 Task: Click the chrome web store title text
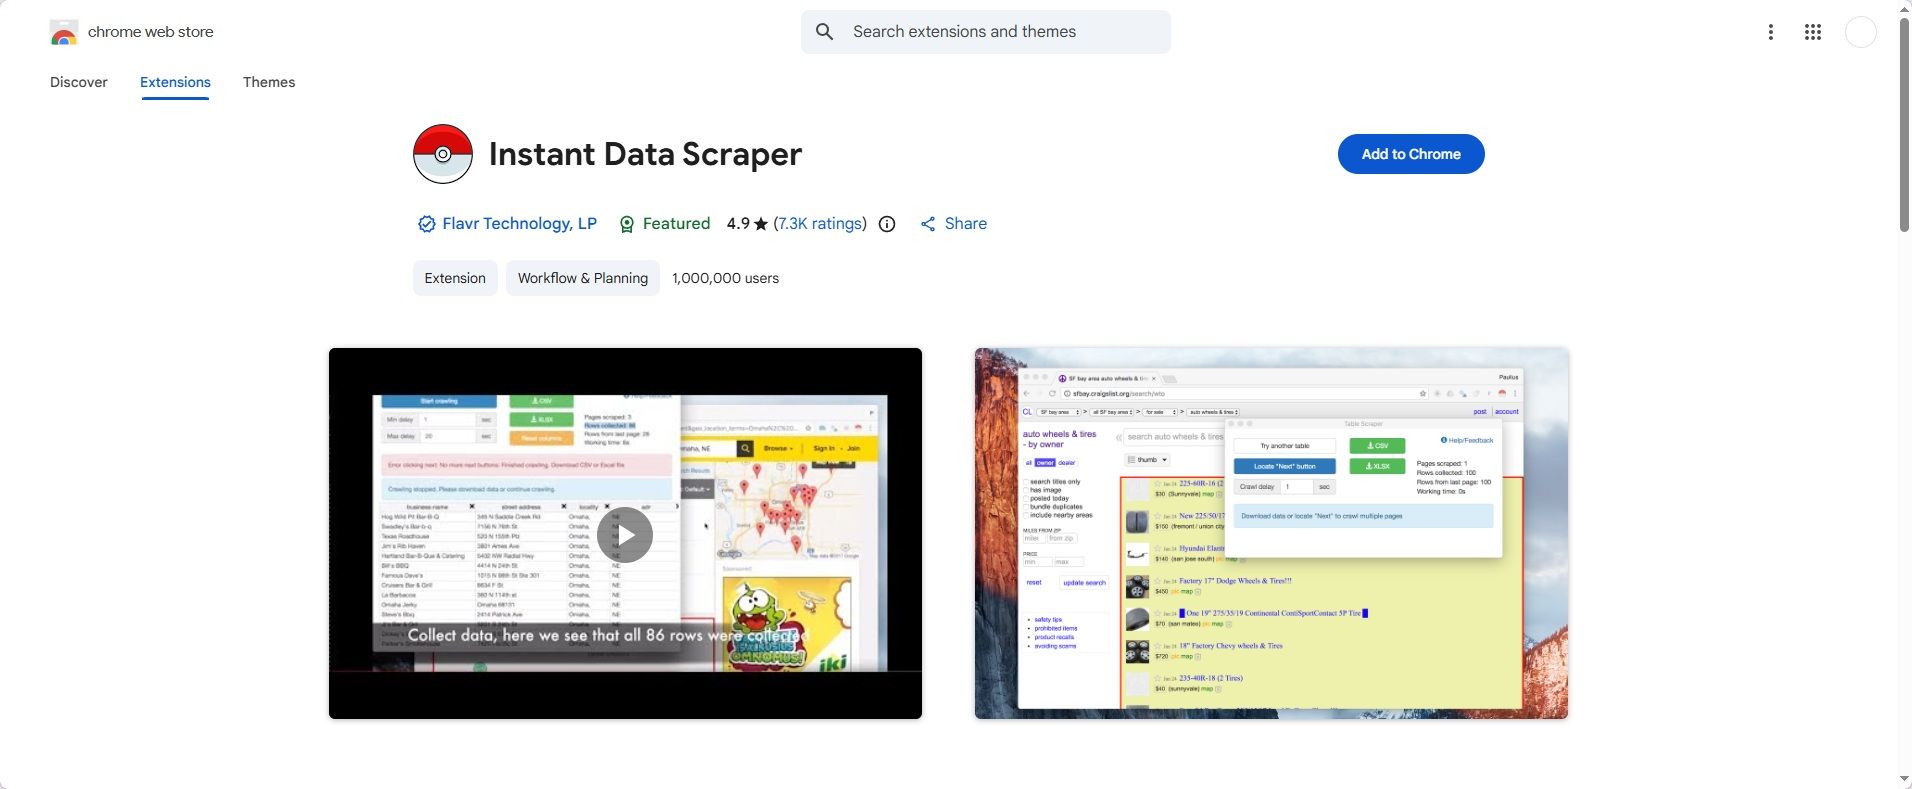pyautogui.click(x=151, y=32)
